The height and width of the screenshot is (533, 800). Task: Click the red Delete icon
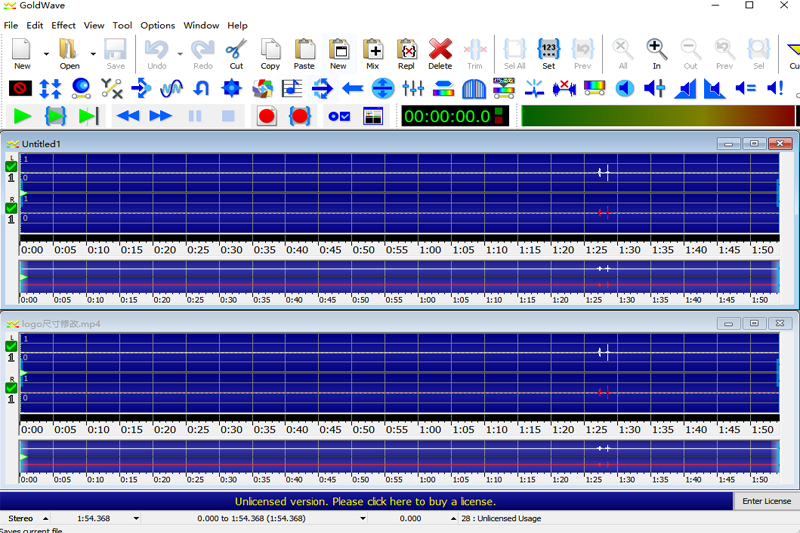click(440, 49)
